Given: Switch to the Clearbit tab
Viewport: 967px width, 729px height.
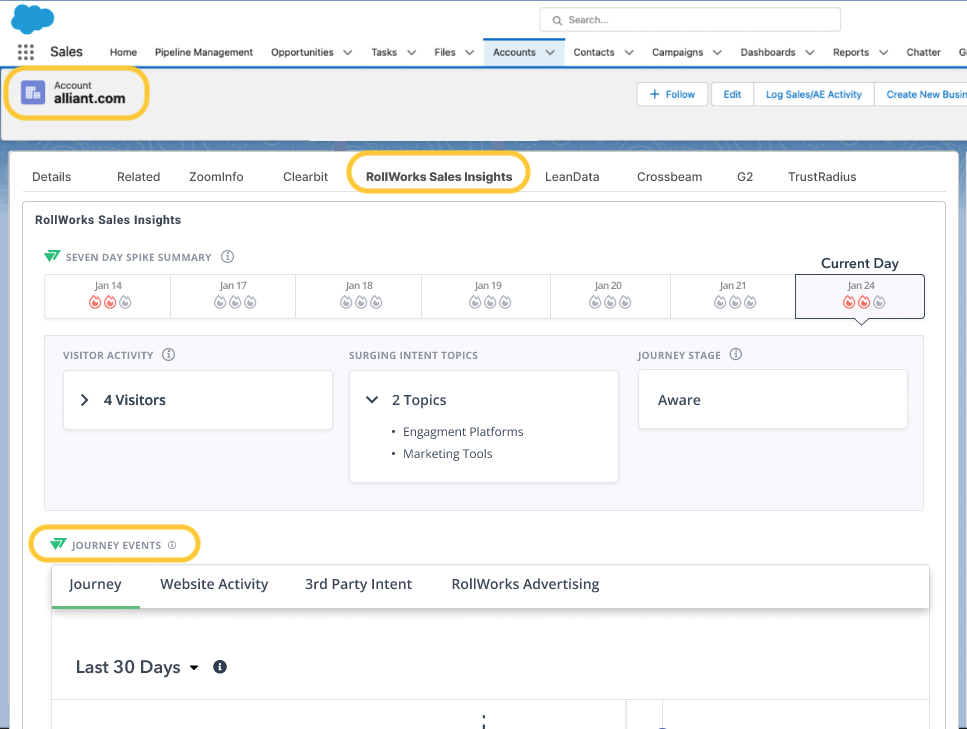Looking at the screenshot, I should [305, 177].
